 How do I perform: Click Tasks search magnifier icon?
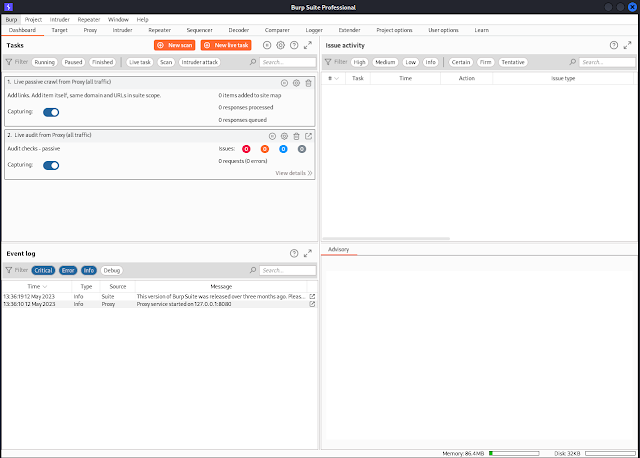(x=253, y=62)
